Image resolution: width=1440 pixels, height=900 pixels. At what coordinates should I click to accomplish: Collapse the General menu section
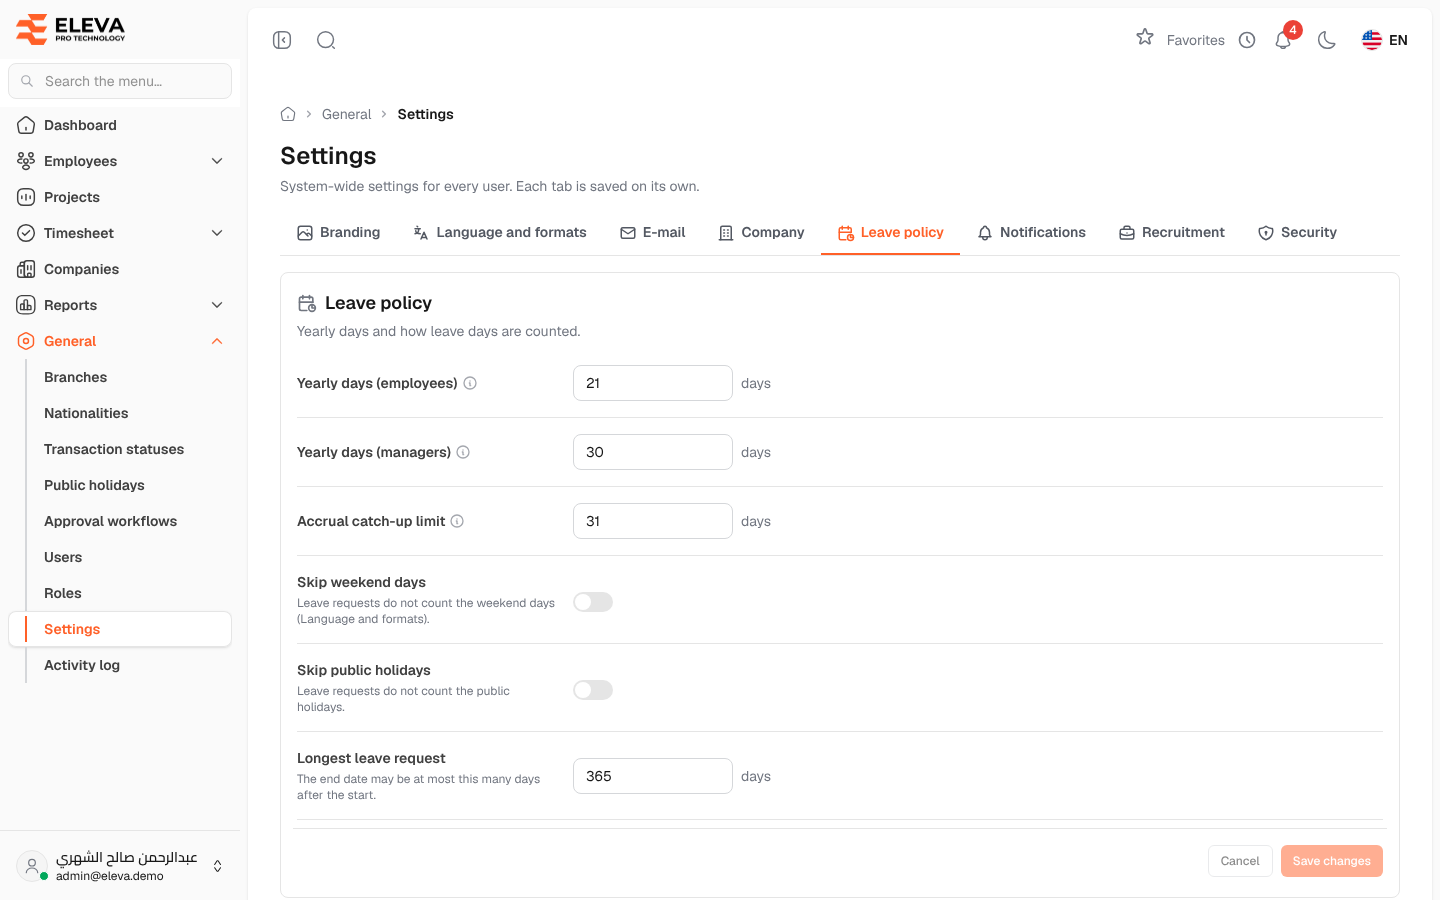click(217, 341)
